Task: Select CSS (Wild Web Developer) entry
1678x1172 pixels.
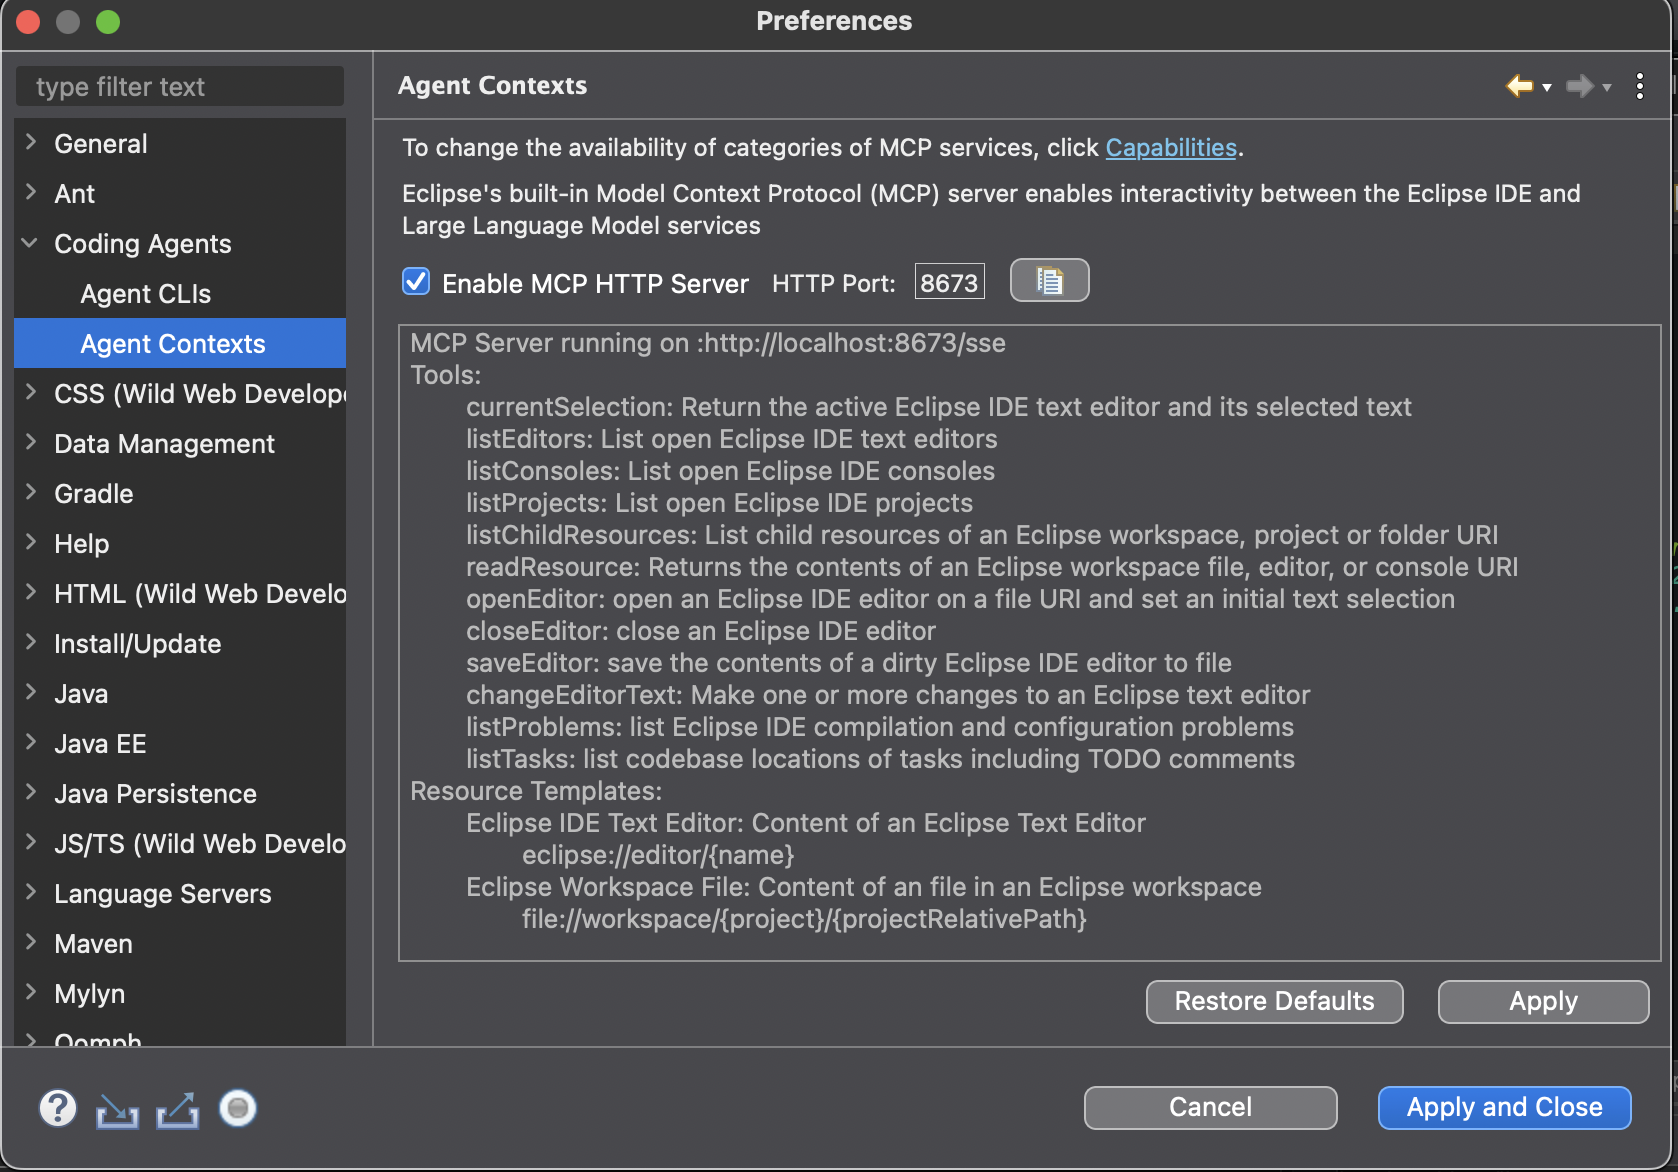Action: (200, 394)
